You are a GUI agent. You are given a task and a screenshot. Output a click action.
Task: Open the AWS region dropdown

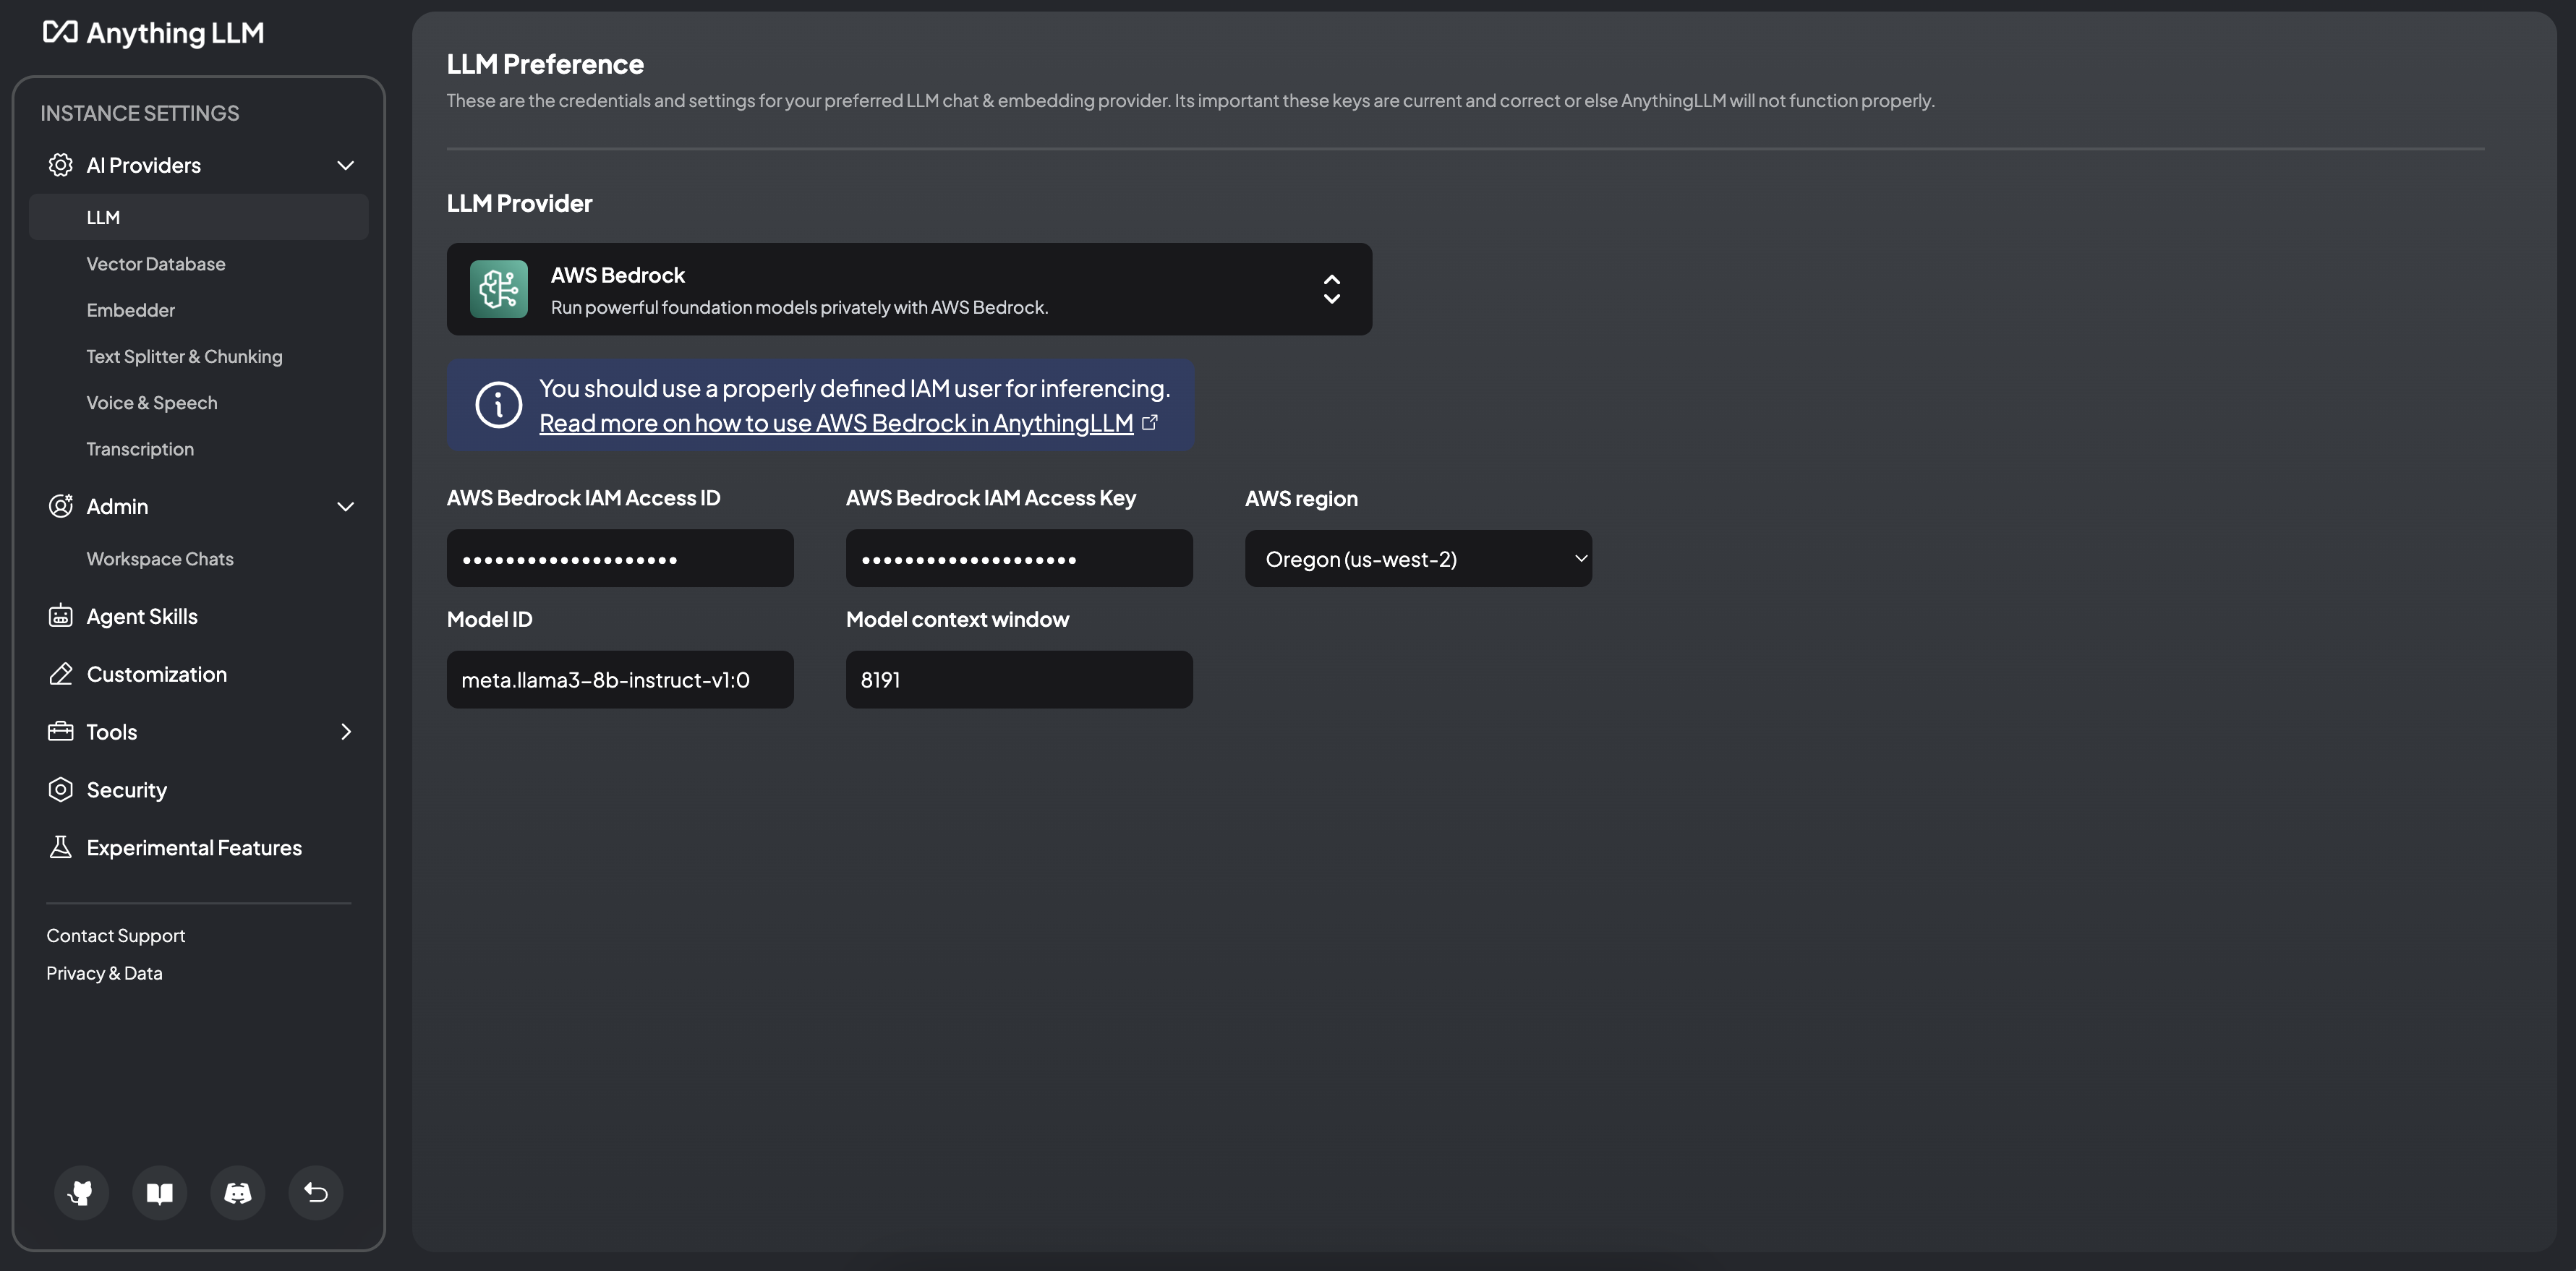[1418, 559]
